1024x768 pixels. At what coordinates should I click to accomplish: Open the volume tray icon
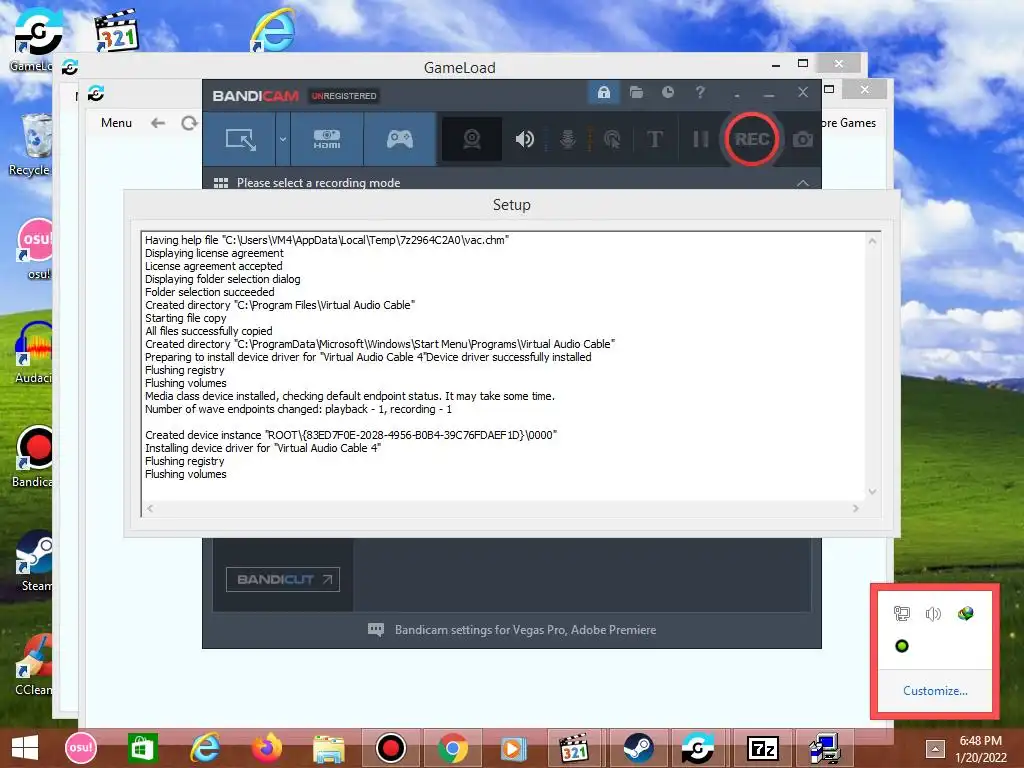coord(933,613)
